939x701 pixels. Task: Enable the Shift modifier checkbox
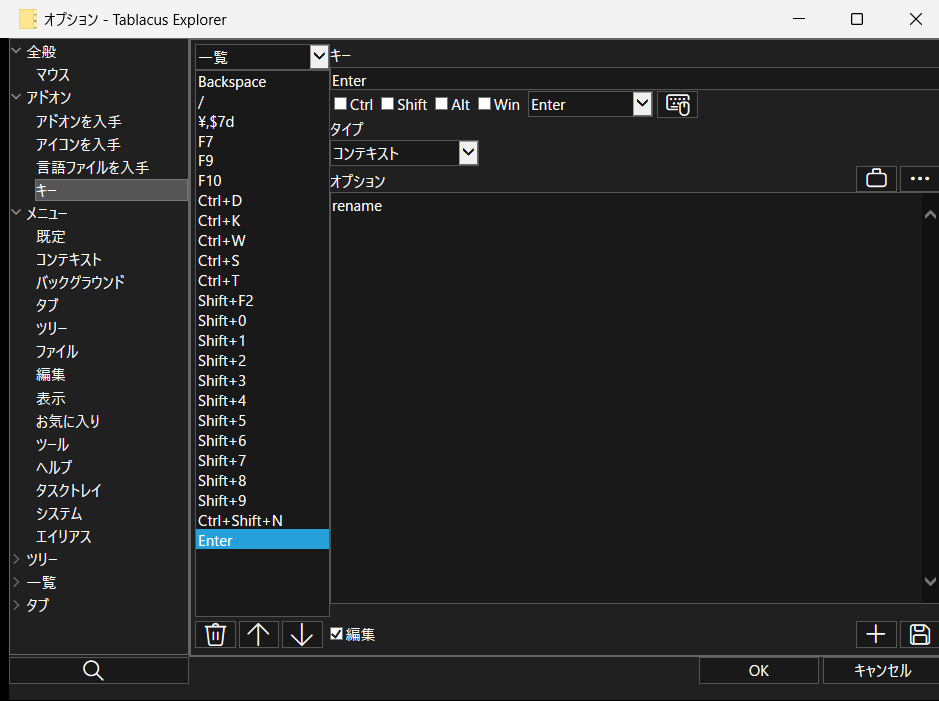point(387,104)
